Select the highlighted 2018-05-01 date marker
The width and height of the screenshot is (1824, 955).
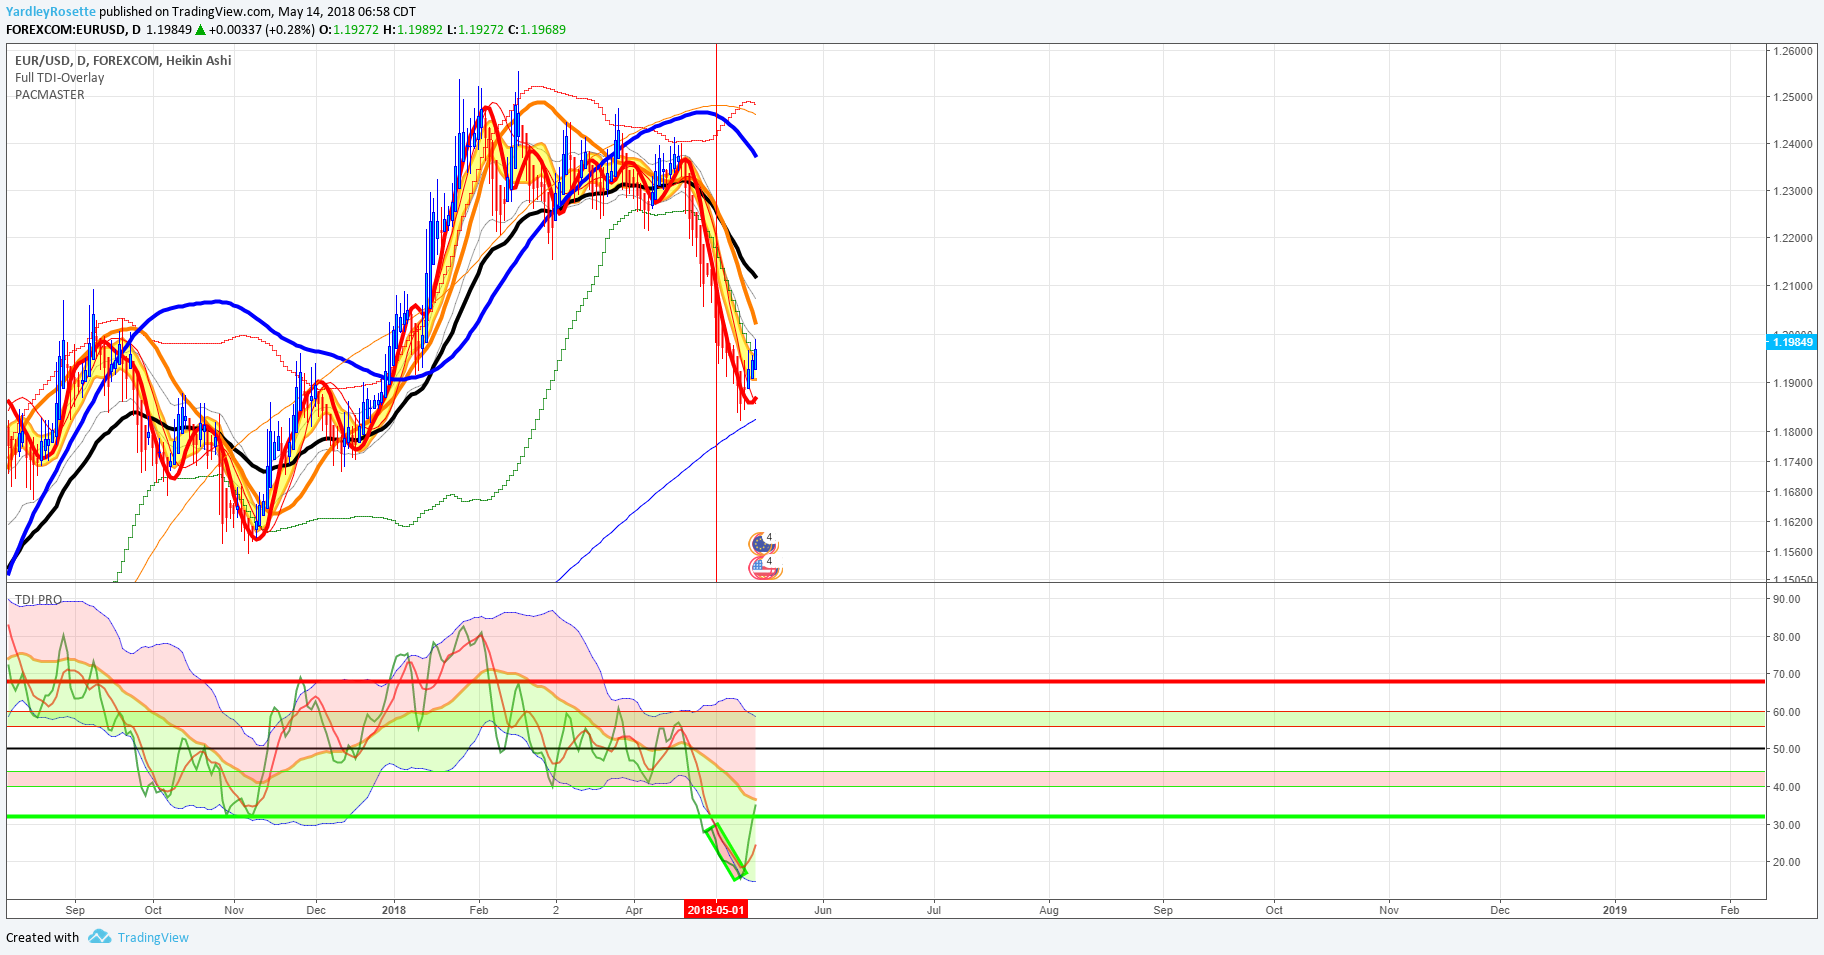tap(716, 910)
